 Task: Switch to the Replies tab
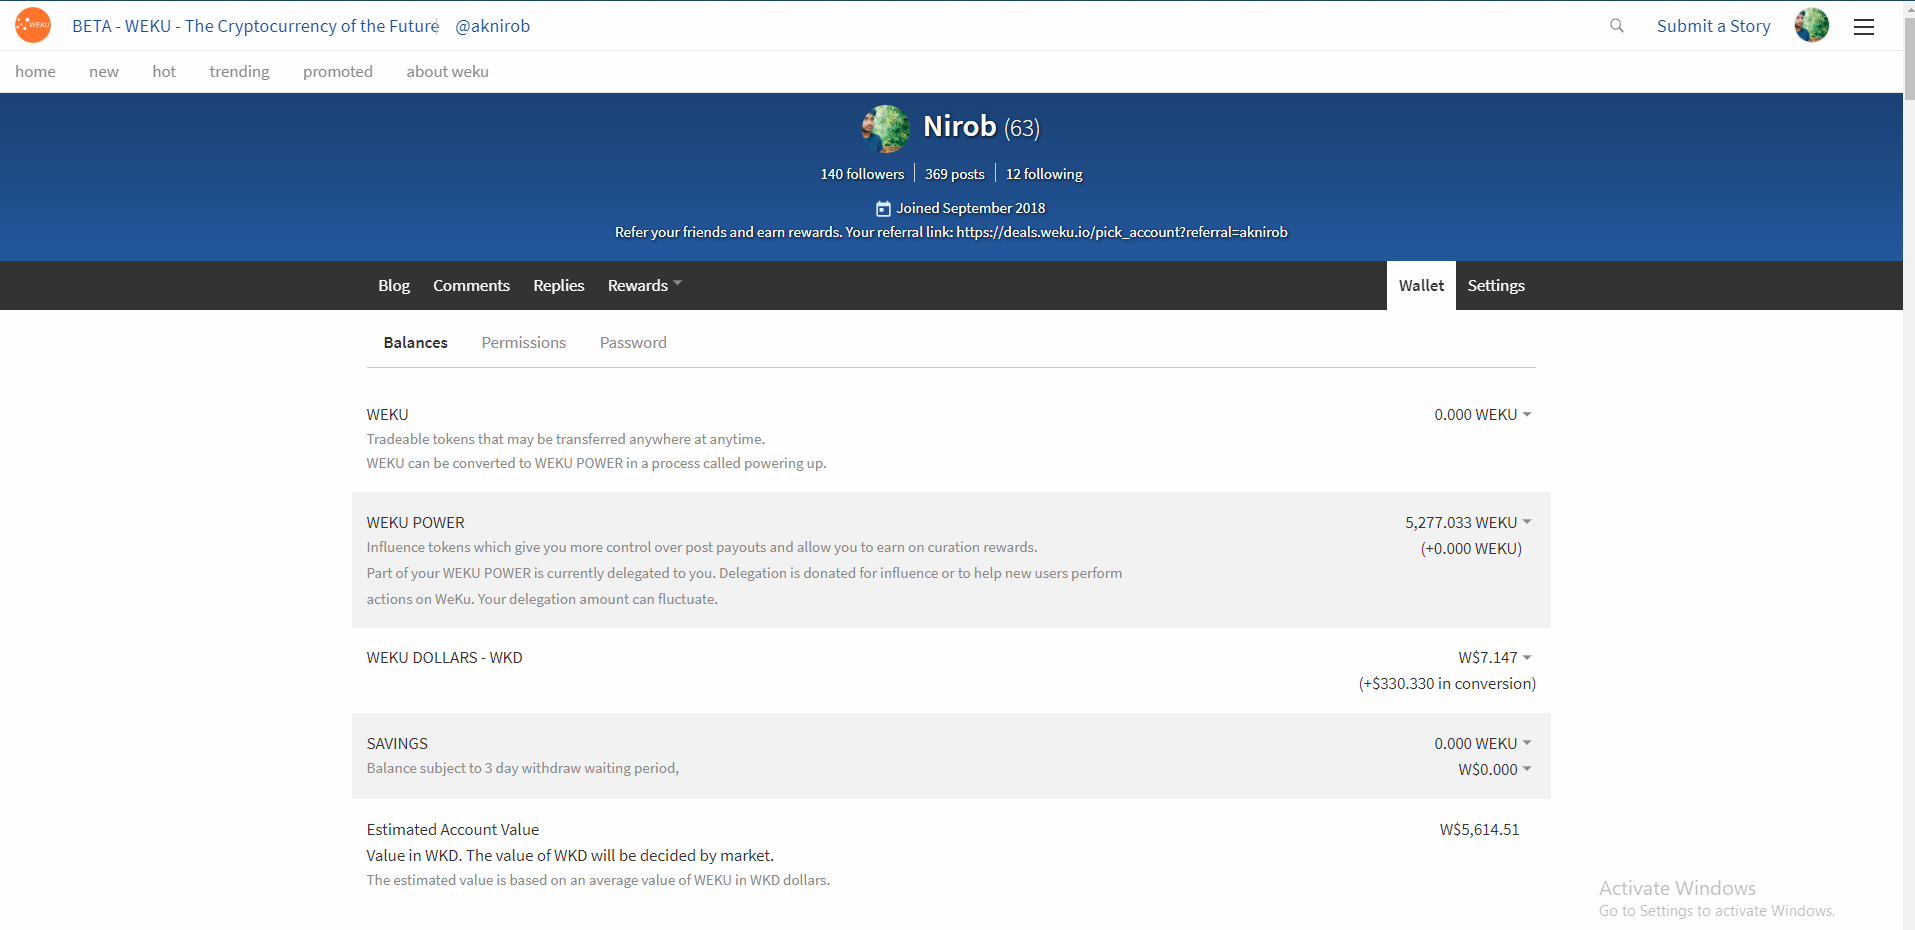pyautogui.click(x=558, y=285)
